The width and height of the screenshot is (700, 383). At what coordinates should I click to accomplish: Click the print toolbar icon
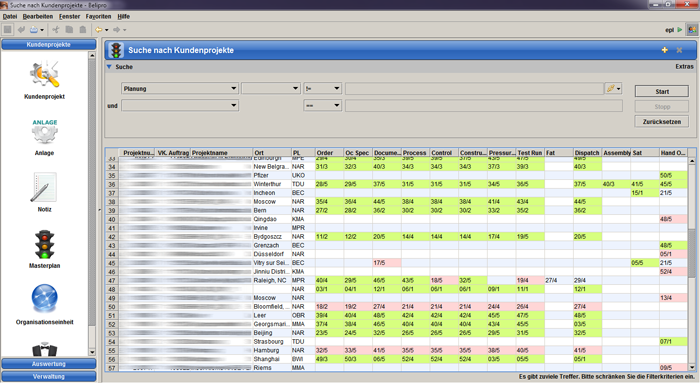(34, 29)
